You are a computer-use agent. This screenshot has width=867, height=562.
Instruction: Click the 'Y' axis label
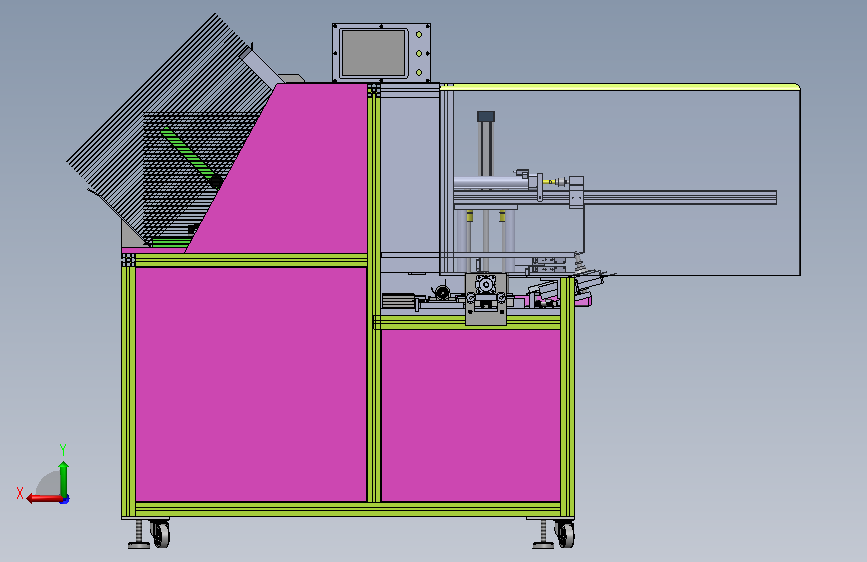tap(63, 450)
